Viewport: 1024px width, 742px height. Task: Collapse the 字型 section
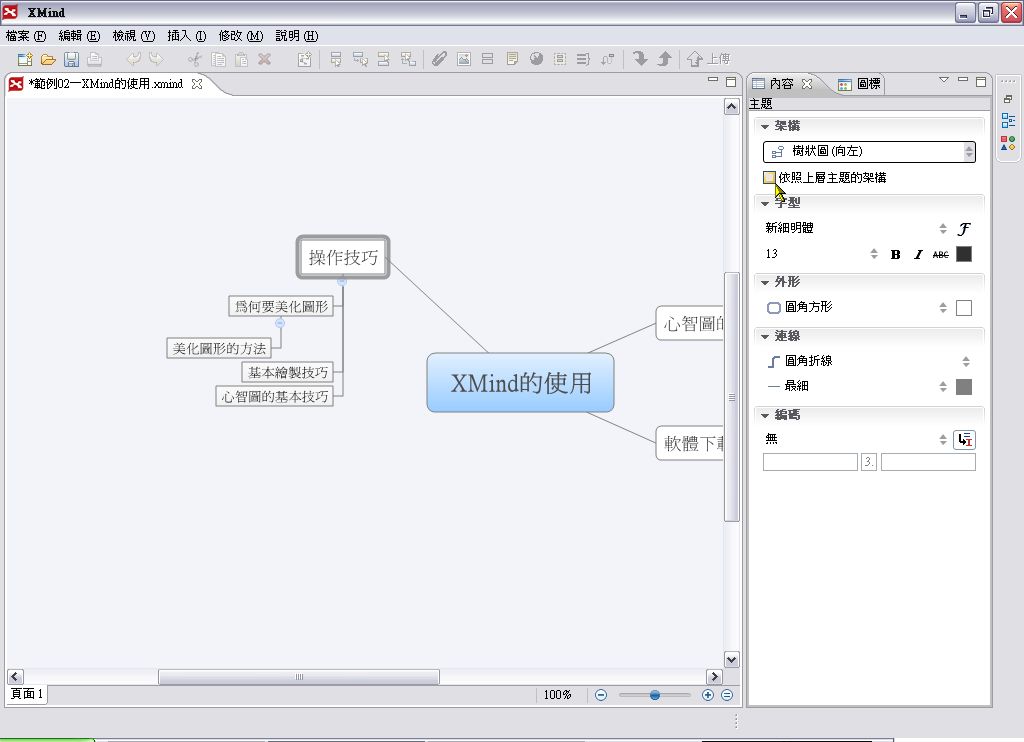tap(765, 204)
